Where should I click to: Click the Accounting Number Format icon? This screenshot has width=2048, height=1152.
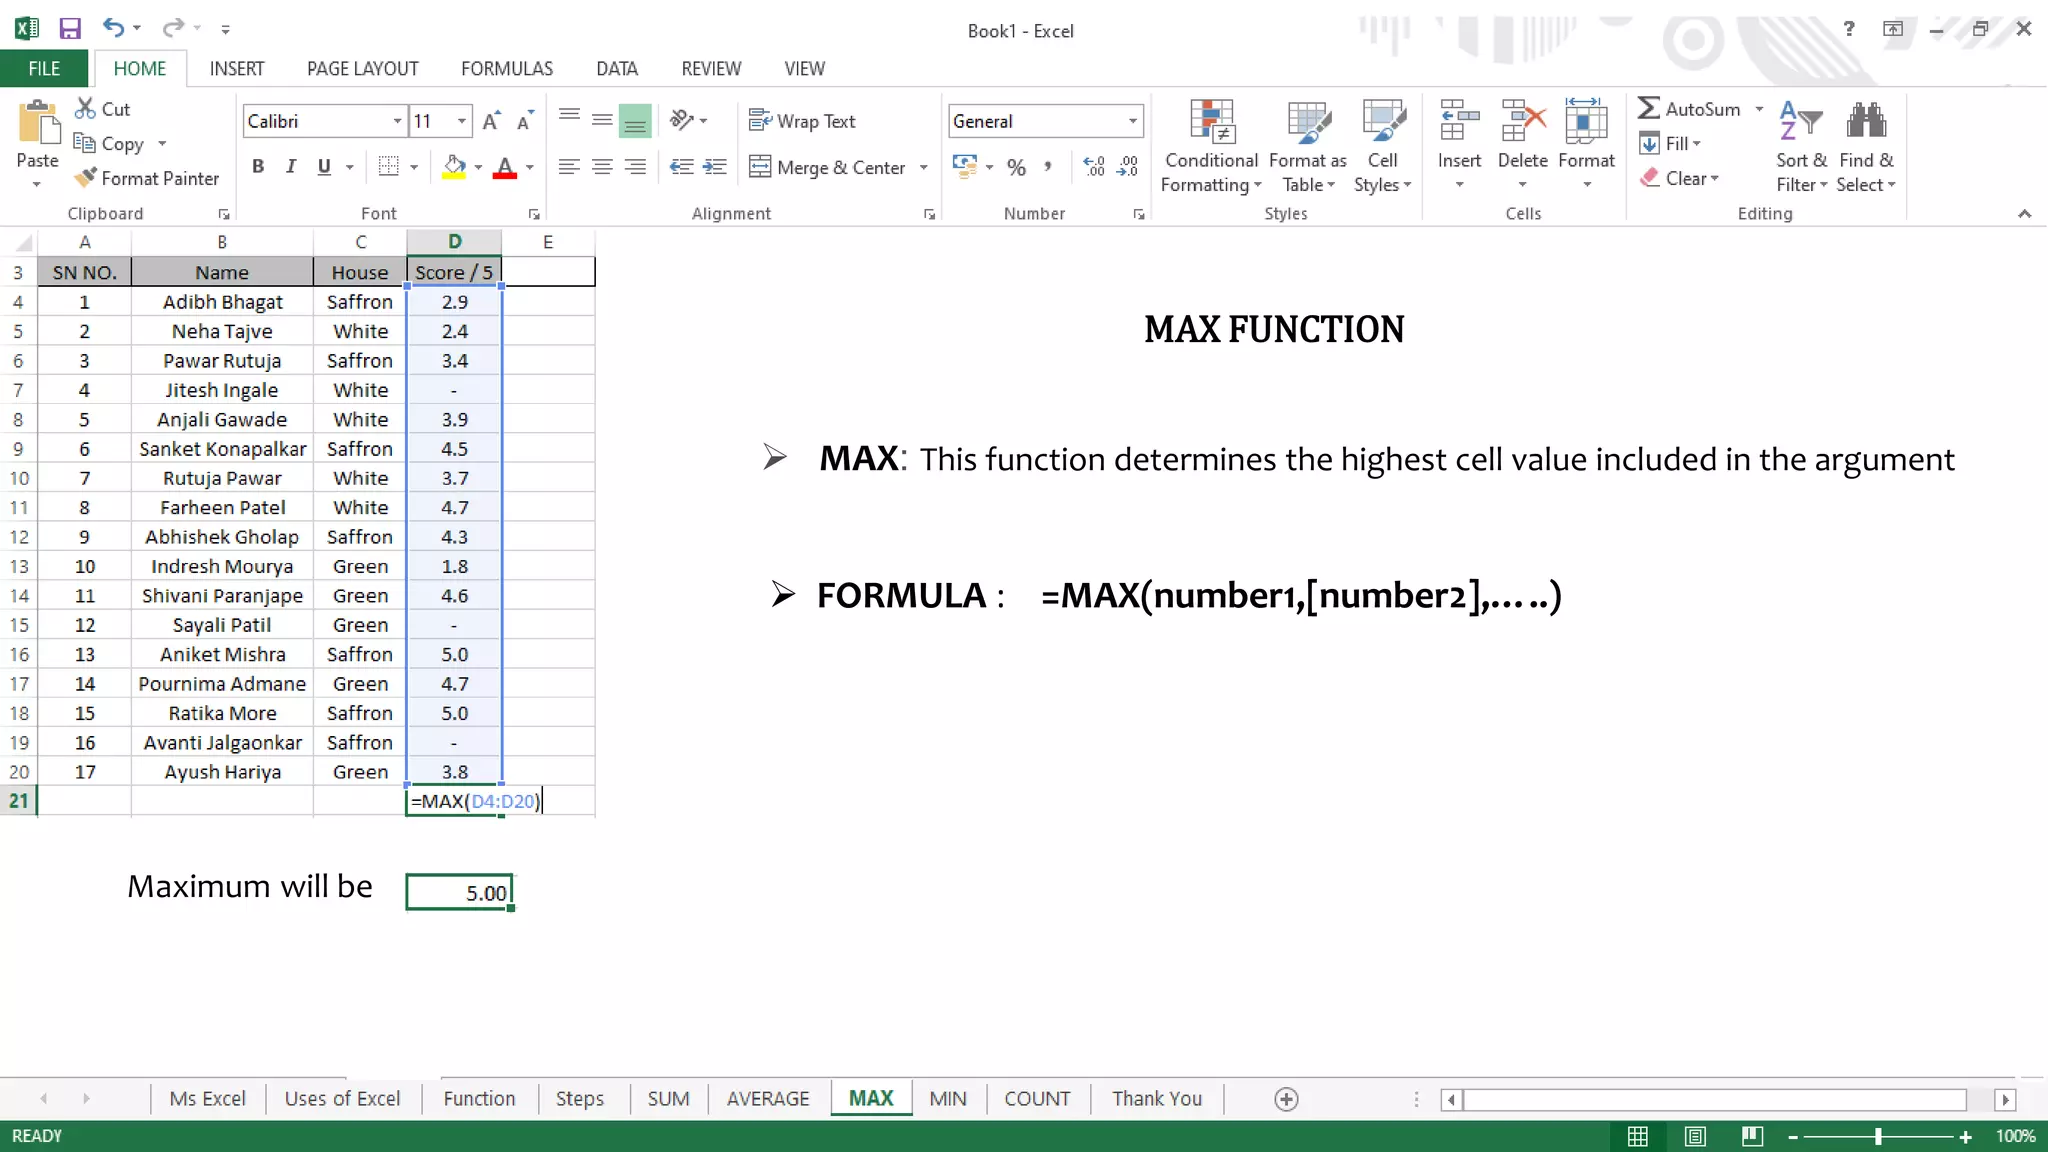coord(964,166)
